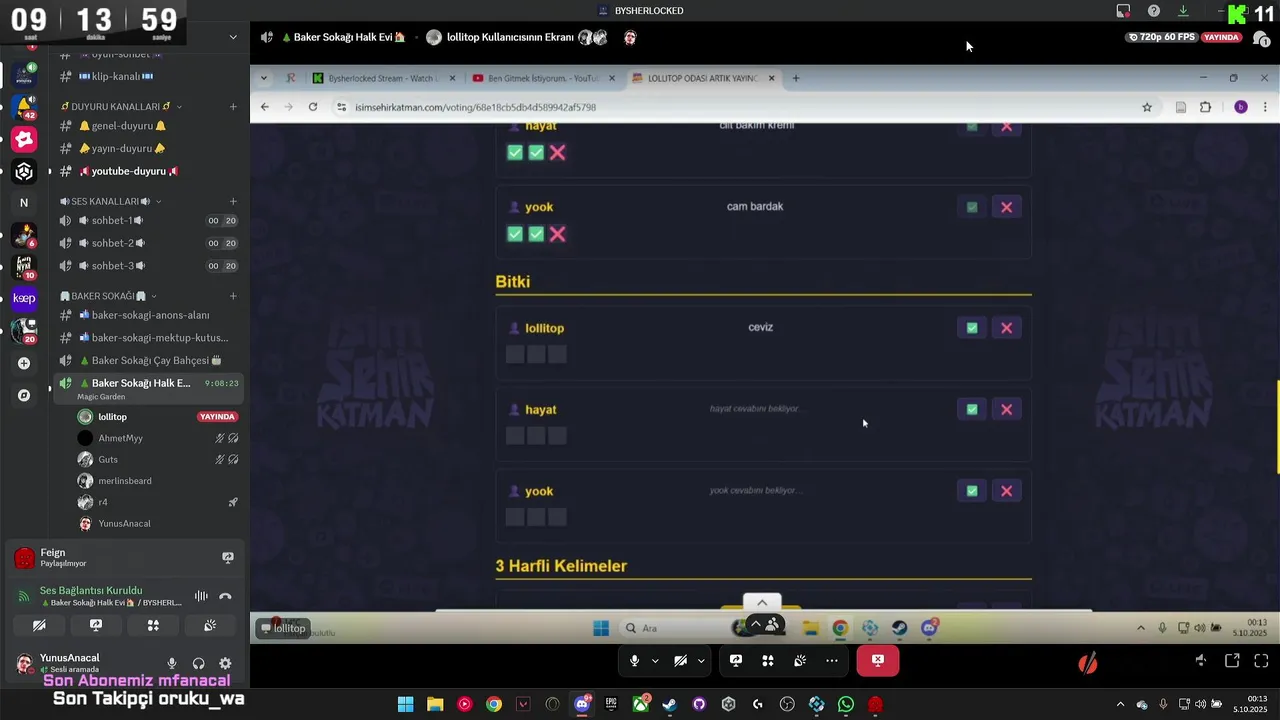Switch to the Bysherlocked Stream browser tab
This screenshot has width=1280, height=720.
click(x=383, y=78)
